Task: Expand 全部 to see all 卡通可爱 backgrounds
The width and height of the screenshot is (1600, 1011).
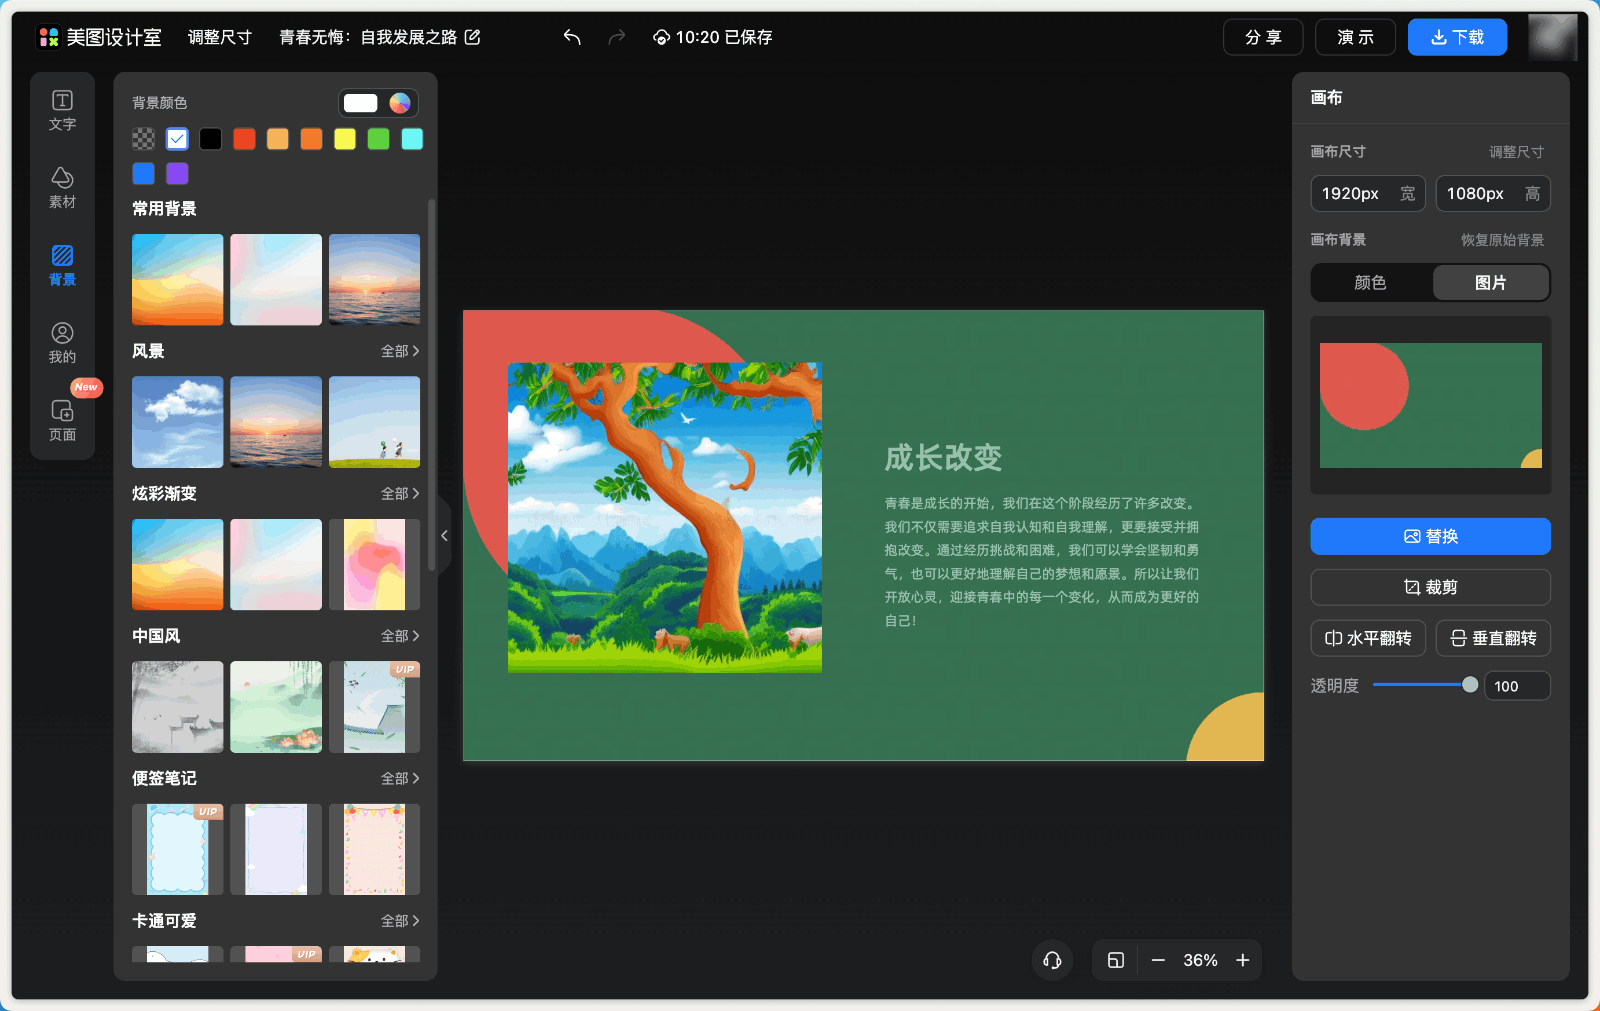Action: [399, 921]
